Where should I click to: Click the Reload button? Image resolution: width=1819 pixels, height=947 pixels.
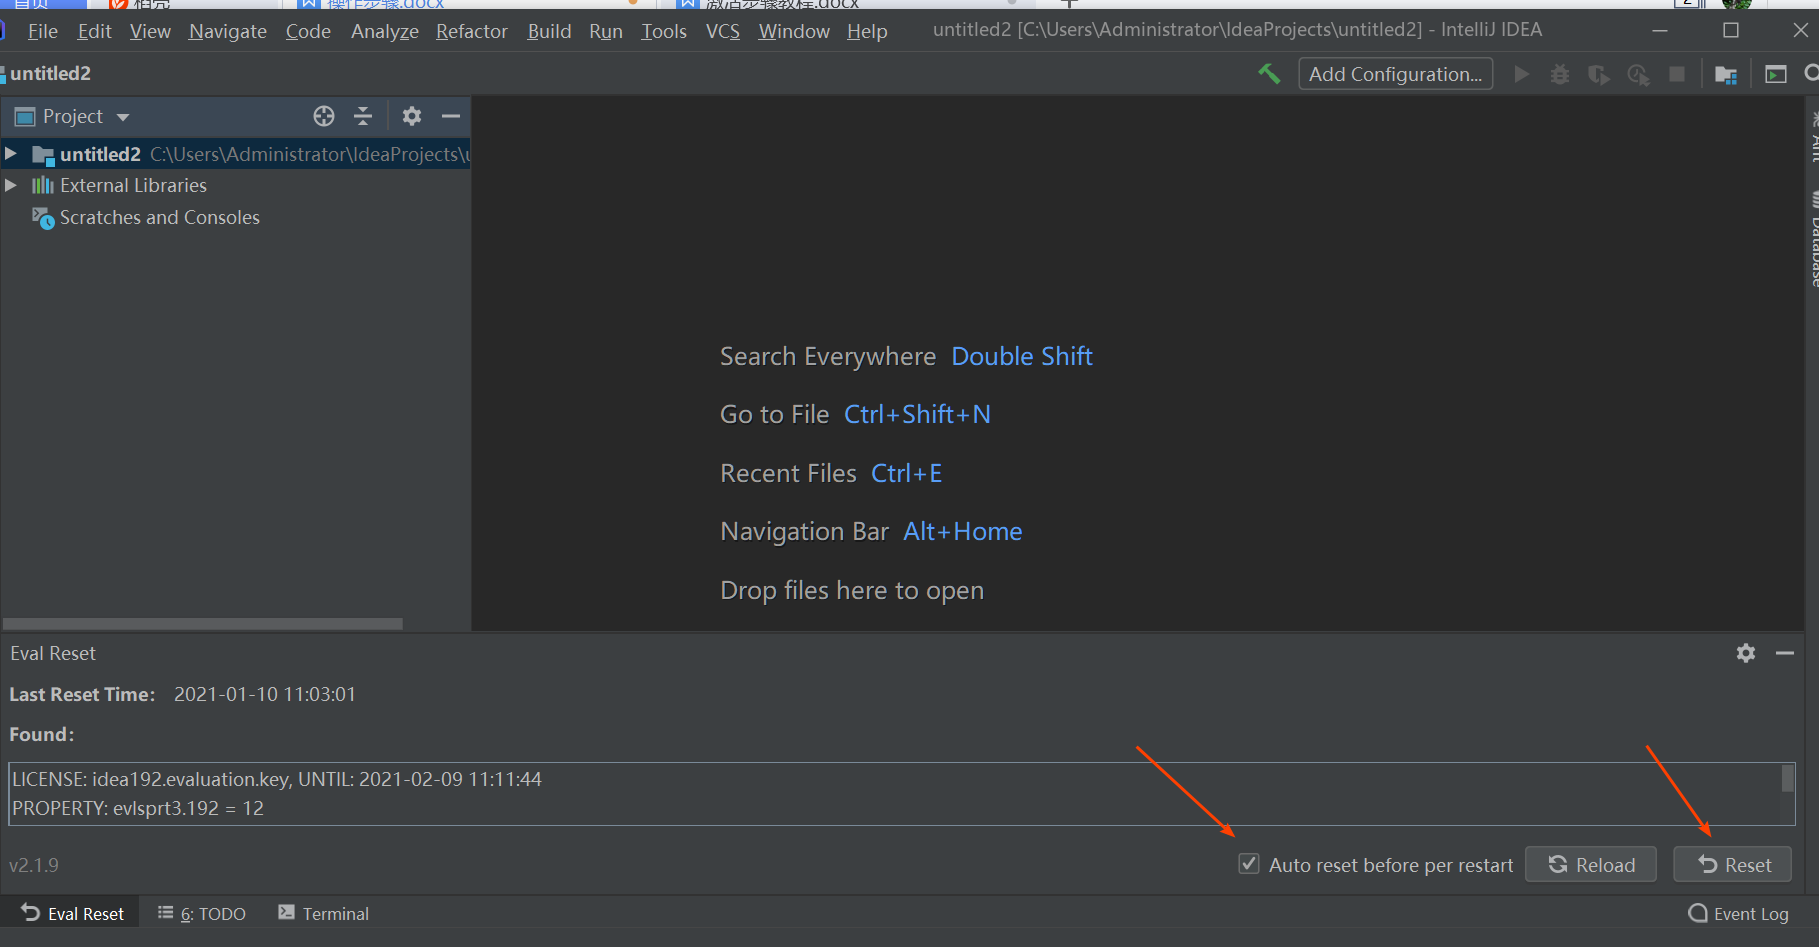[x=1590, y=864]
